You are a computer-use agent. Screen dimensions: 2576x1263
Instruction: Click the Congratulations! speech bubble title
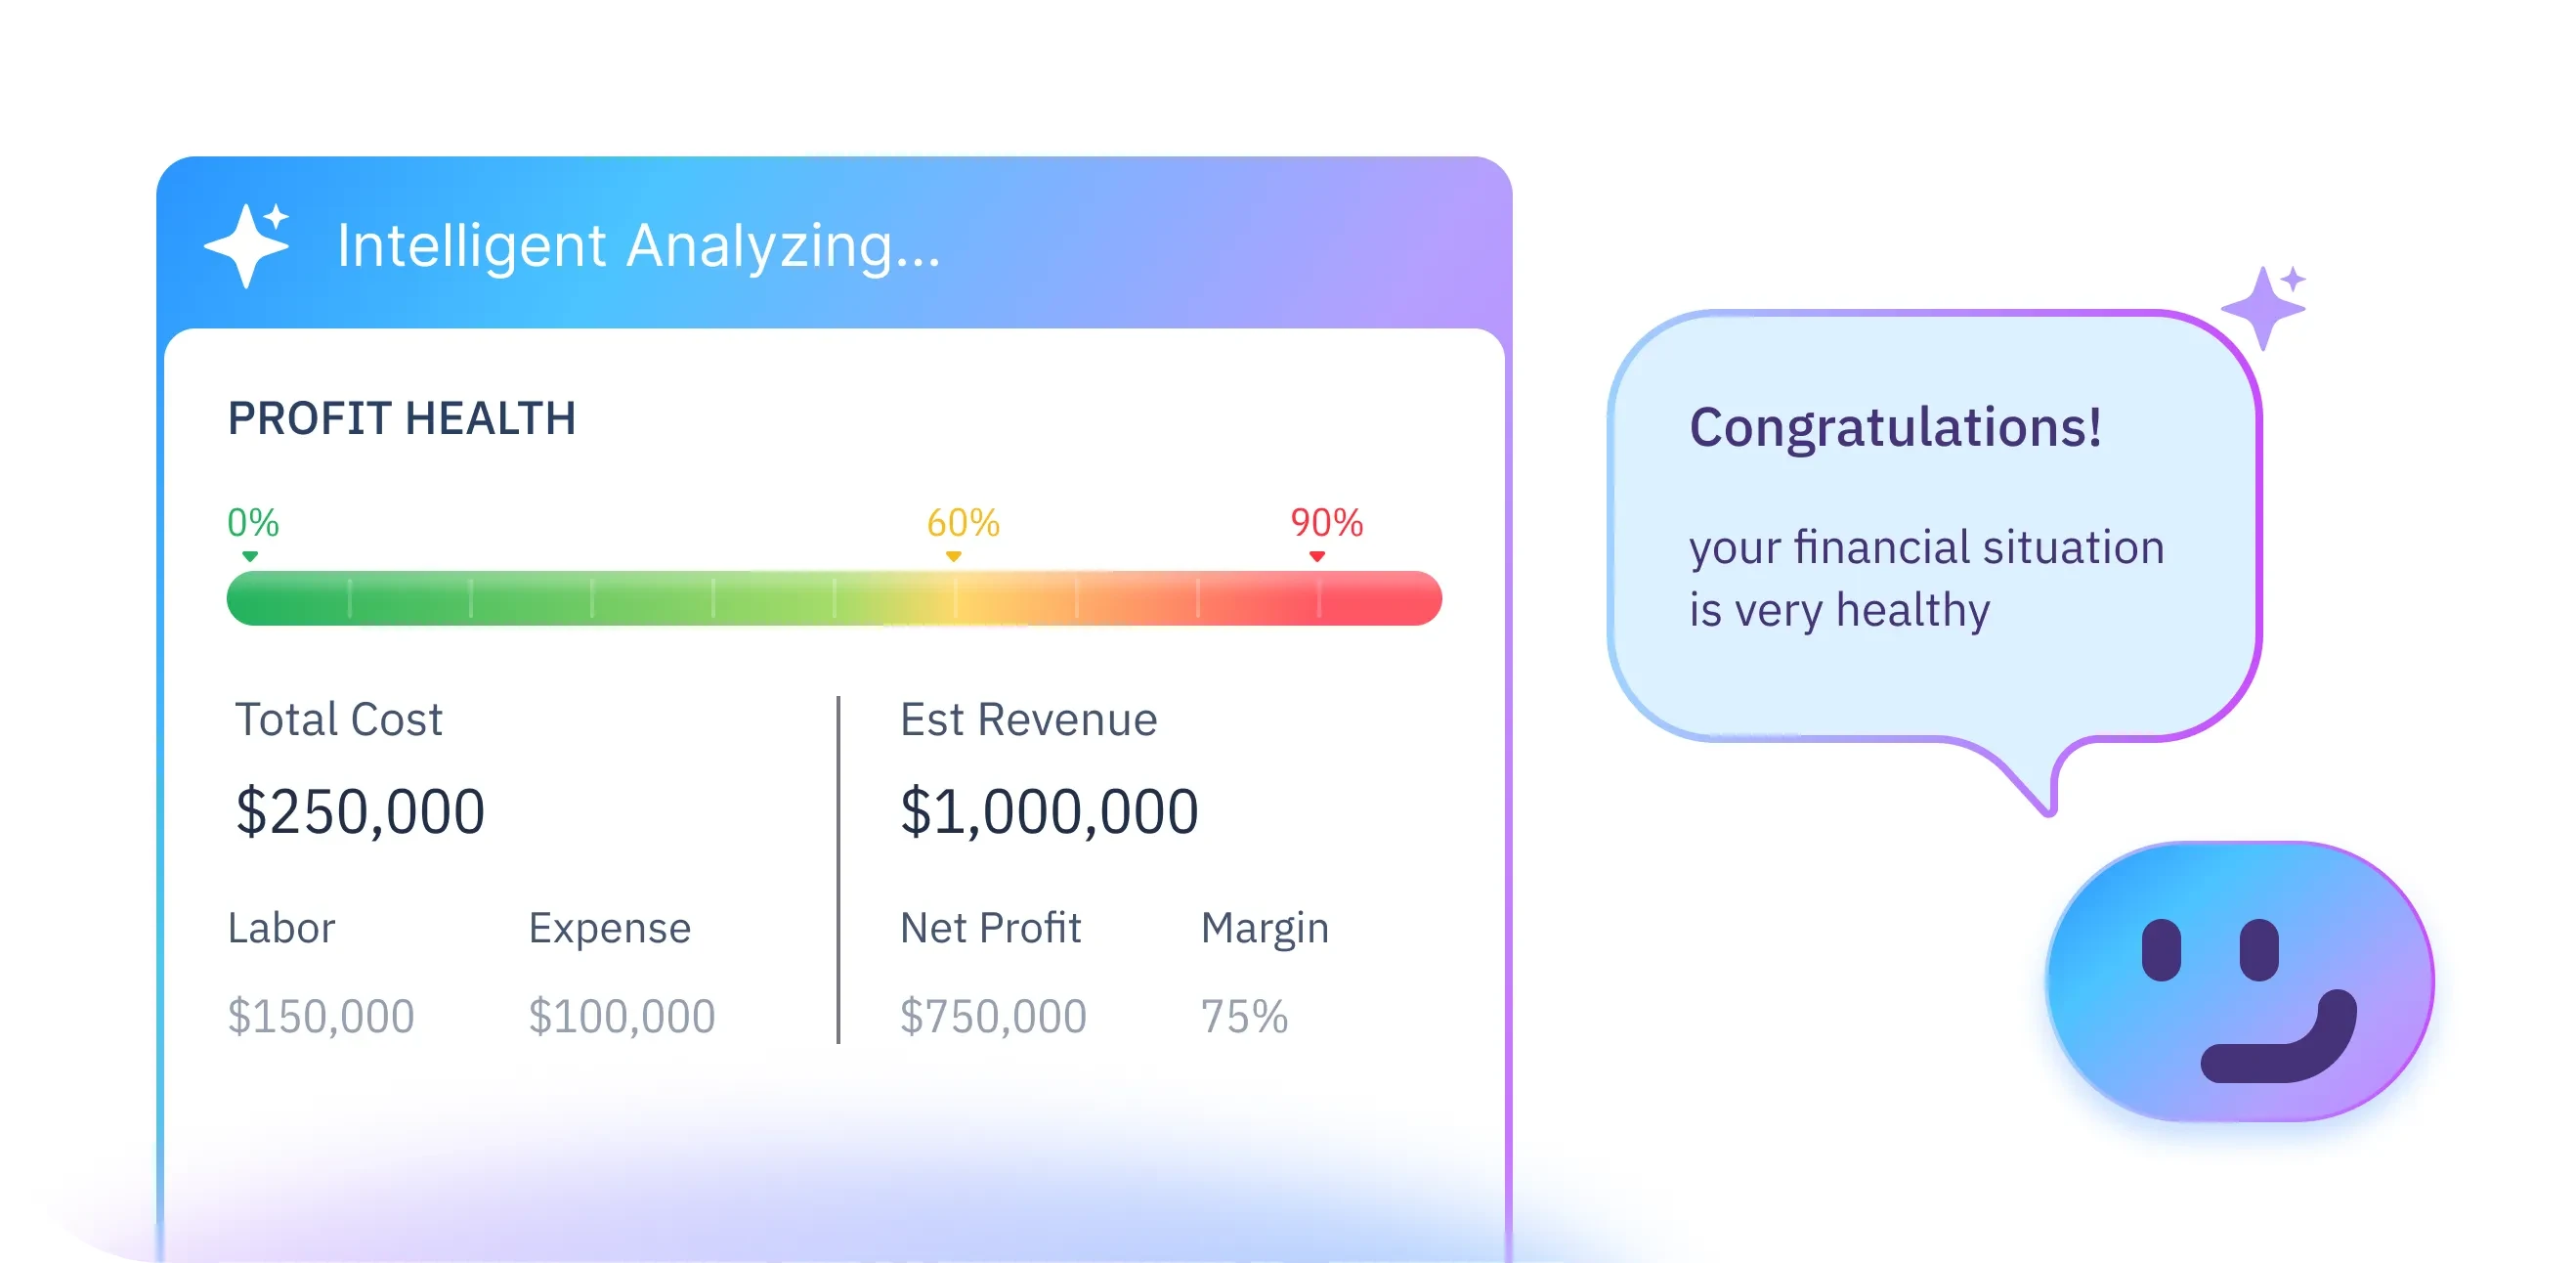[x=1895, y=428]
